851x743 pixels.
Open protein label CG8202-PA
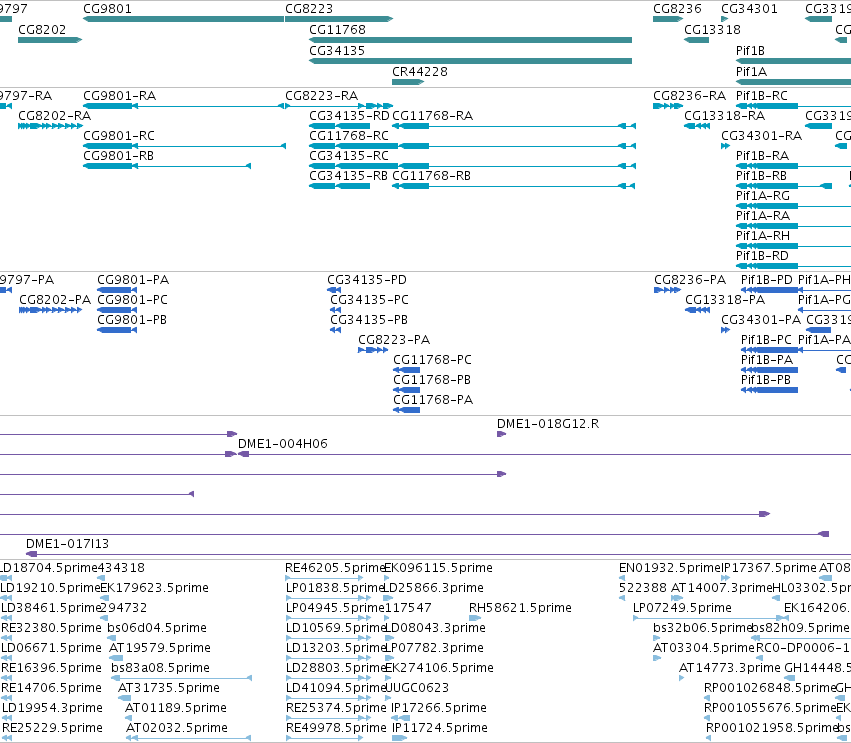(55, 301)
